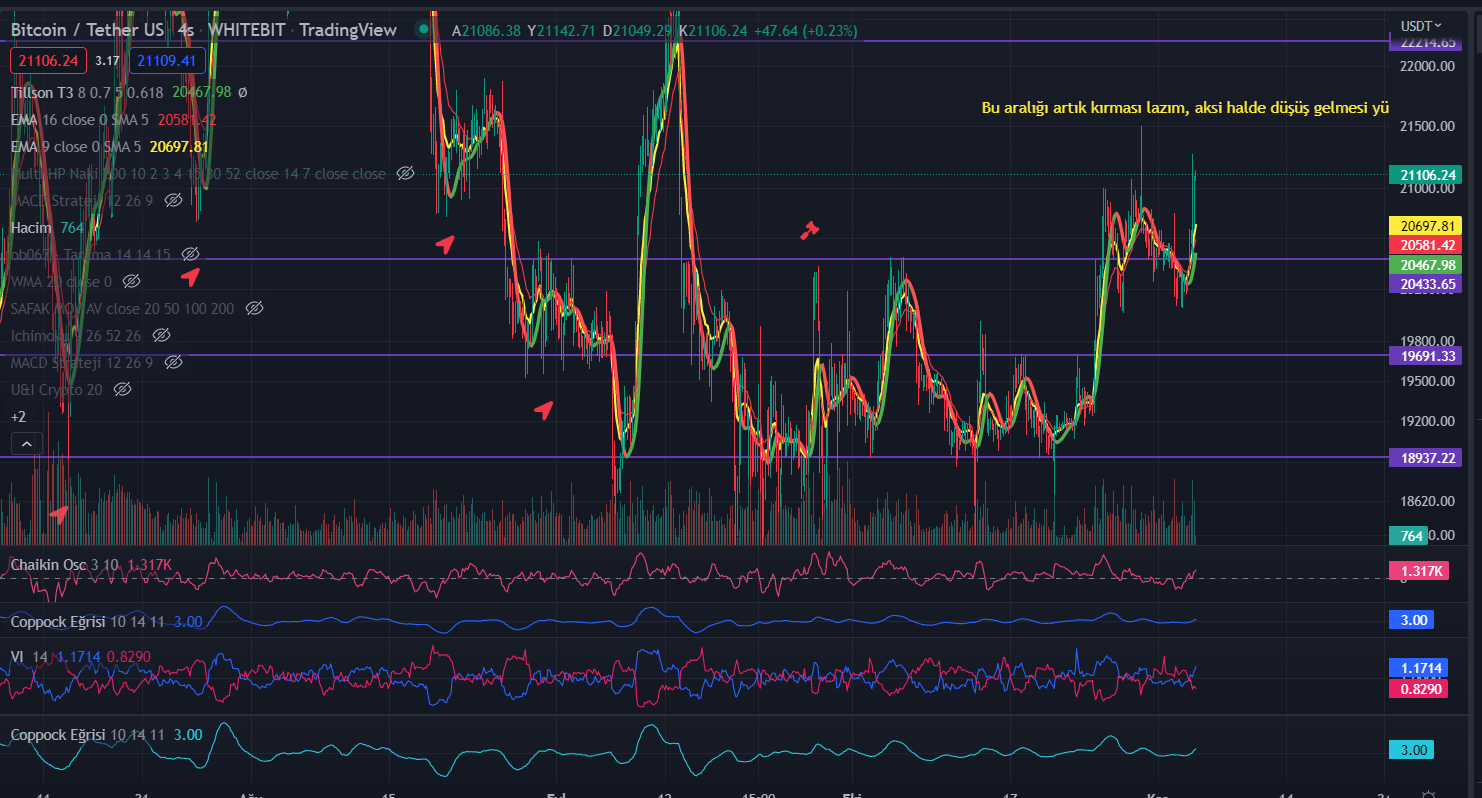This screenshot has width=1482, height=798.
Task: Click the 18620.00 price scale label
Action: click(x=1427, y=501)
